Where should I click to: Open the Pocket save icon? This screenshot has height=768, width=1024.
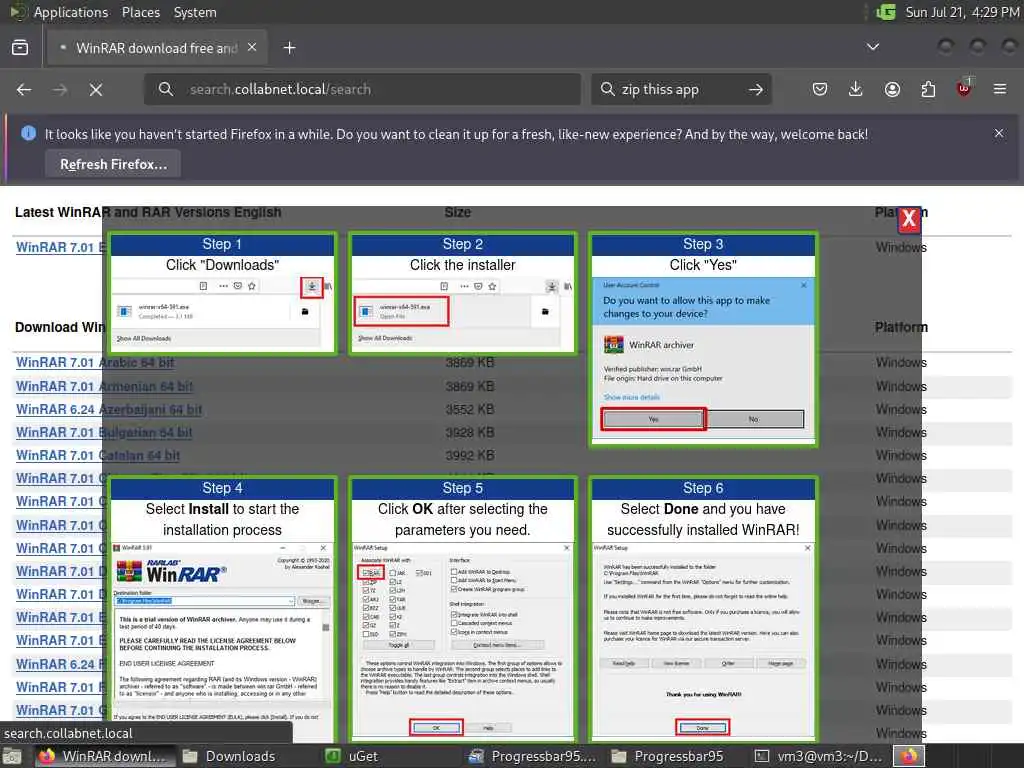coord(820,89)
